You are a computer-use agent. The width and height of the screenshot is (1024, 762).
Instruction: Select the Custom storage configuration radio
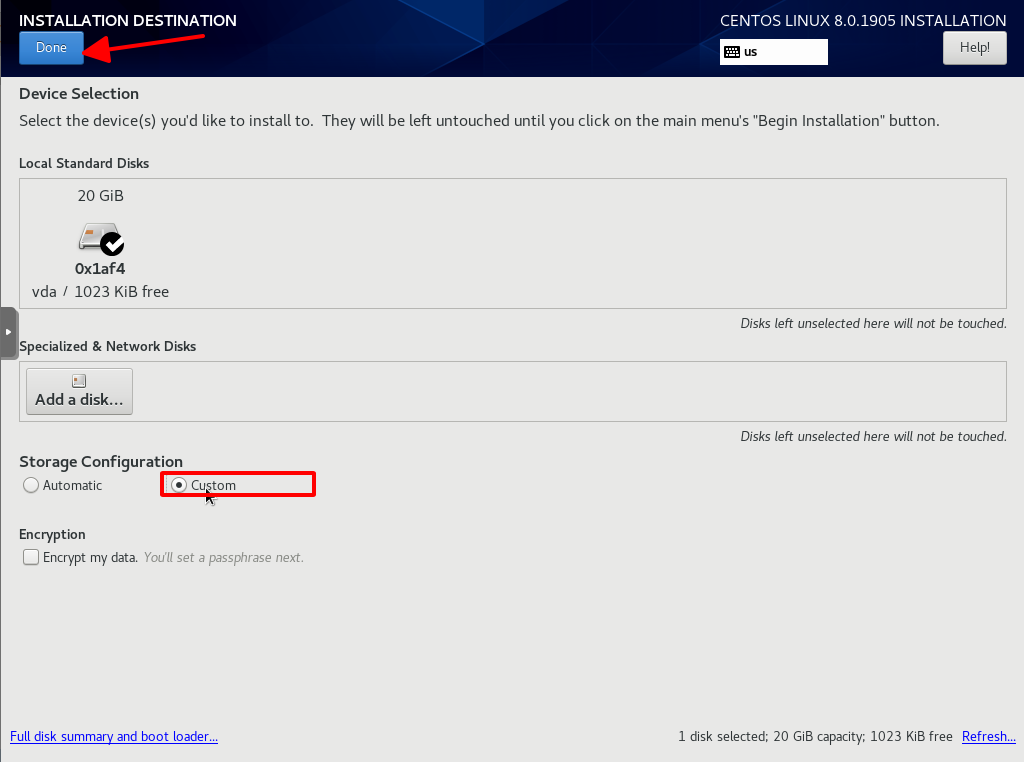click(179, 485)
